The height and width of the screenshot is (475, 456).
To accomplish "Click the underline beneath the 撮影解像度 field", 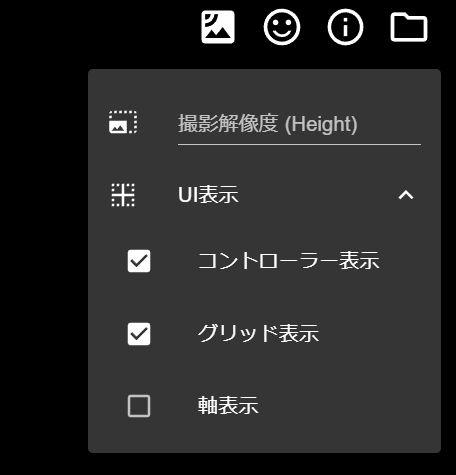I will point(299,145).
